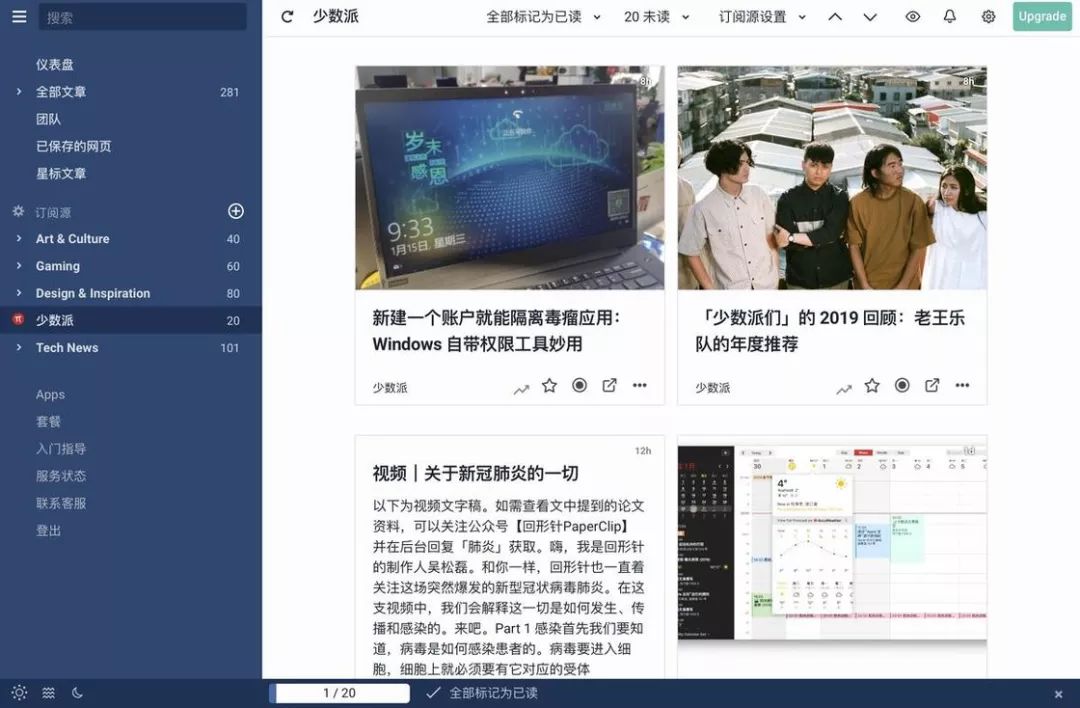
Task: Toggle read circle on 老王乐队 article
Action: tap(902, 386)
